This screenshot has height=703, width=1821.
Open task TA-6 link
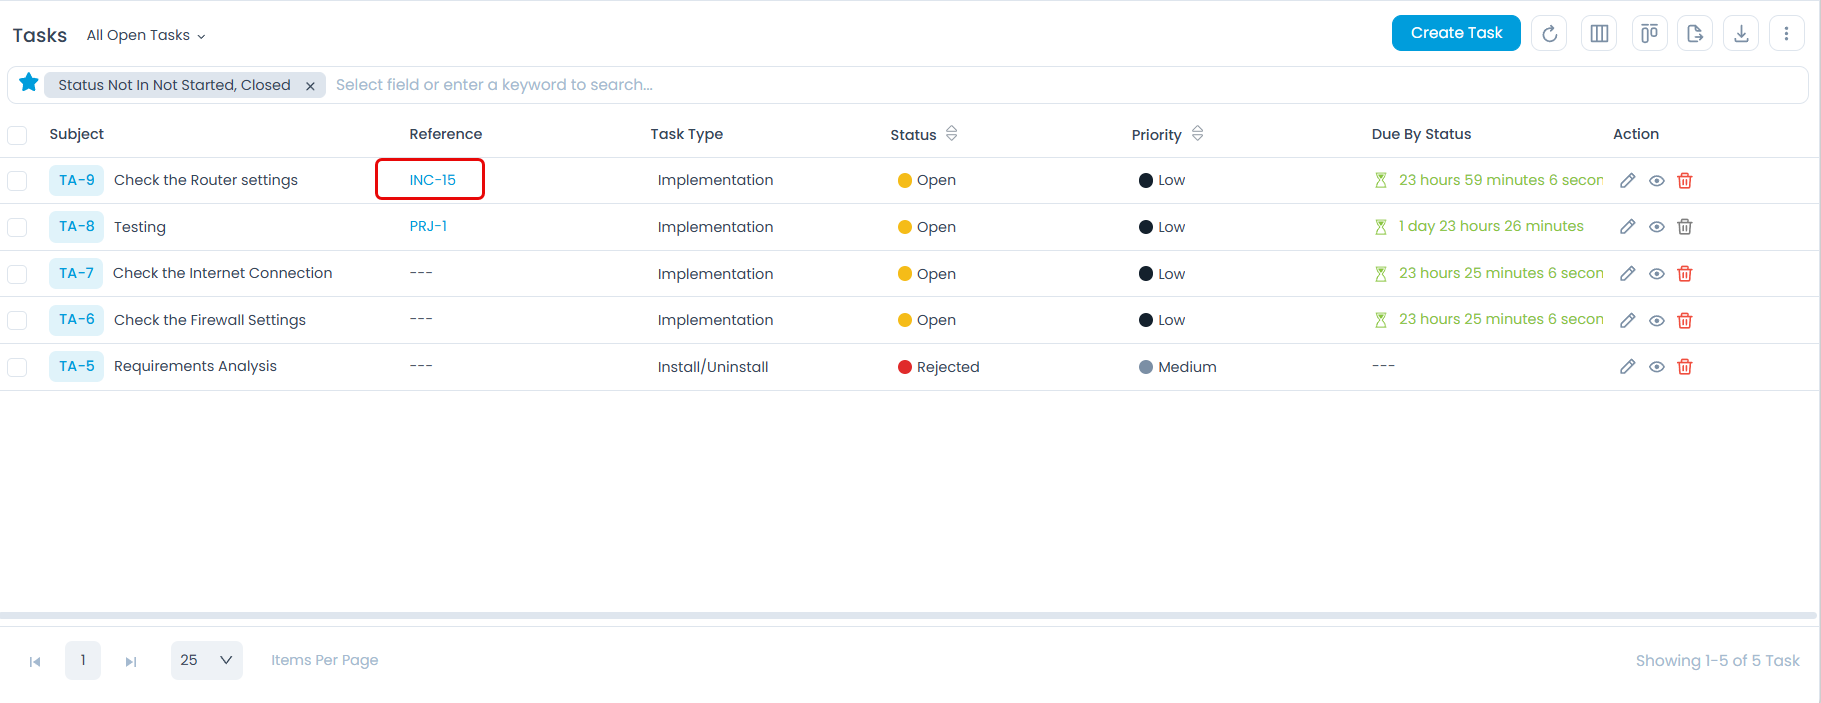[77, 319]
